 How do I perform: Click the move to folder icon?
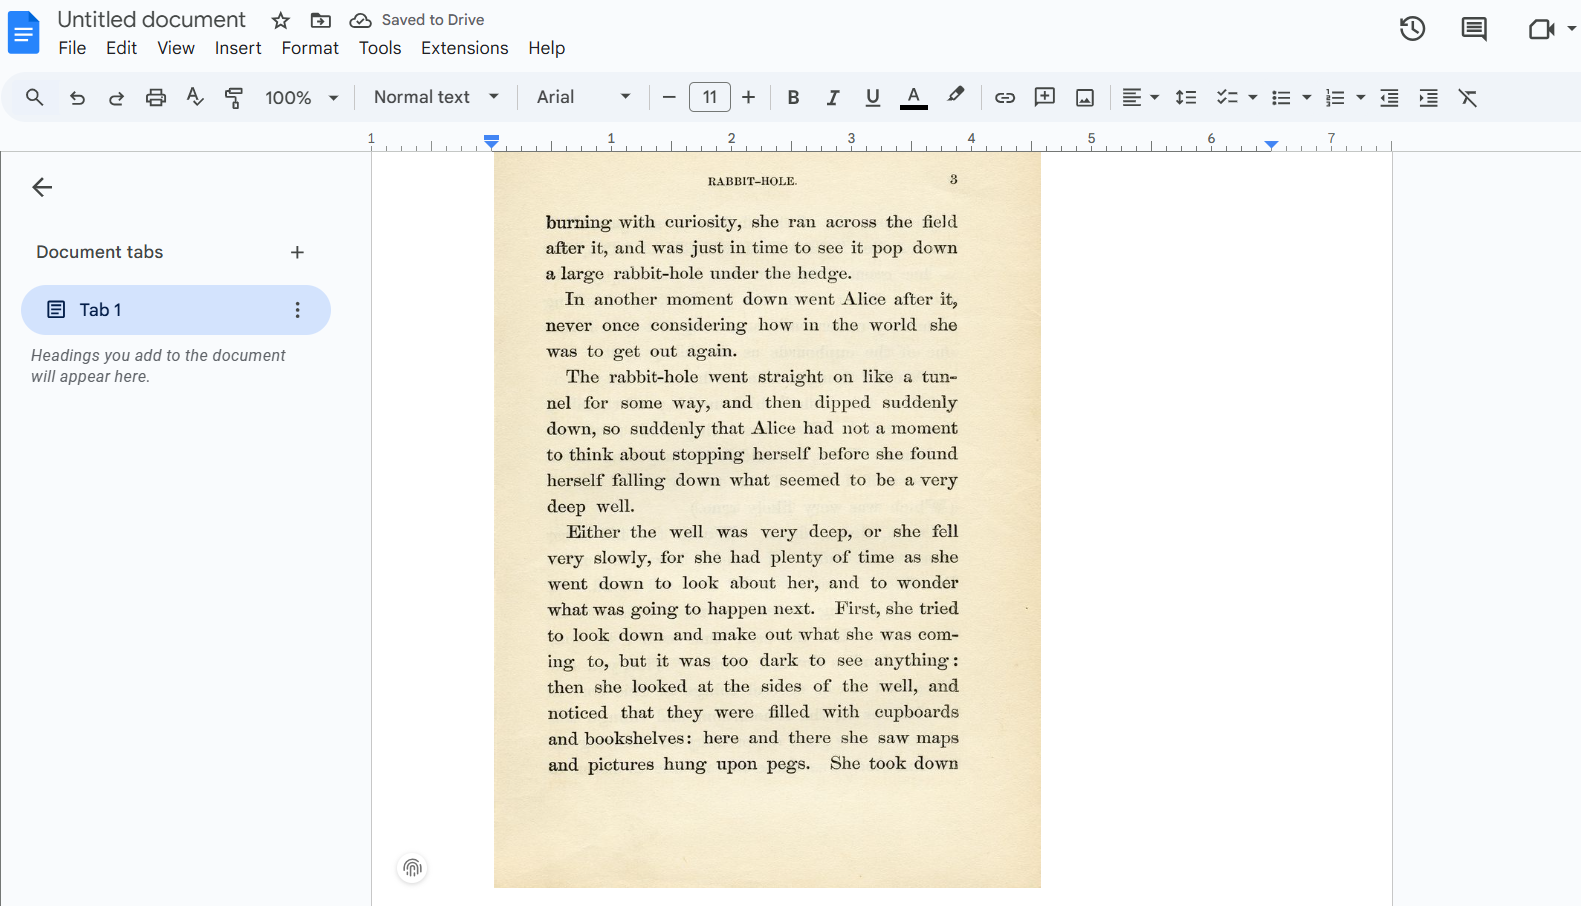[x=321, y=20]
